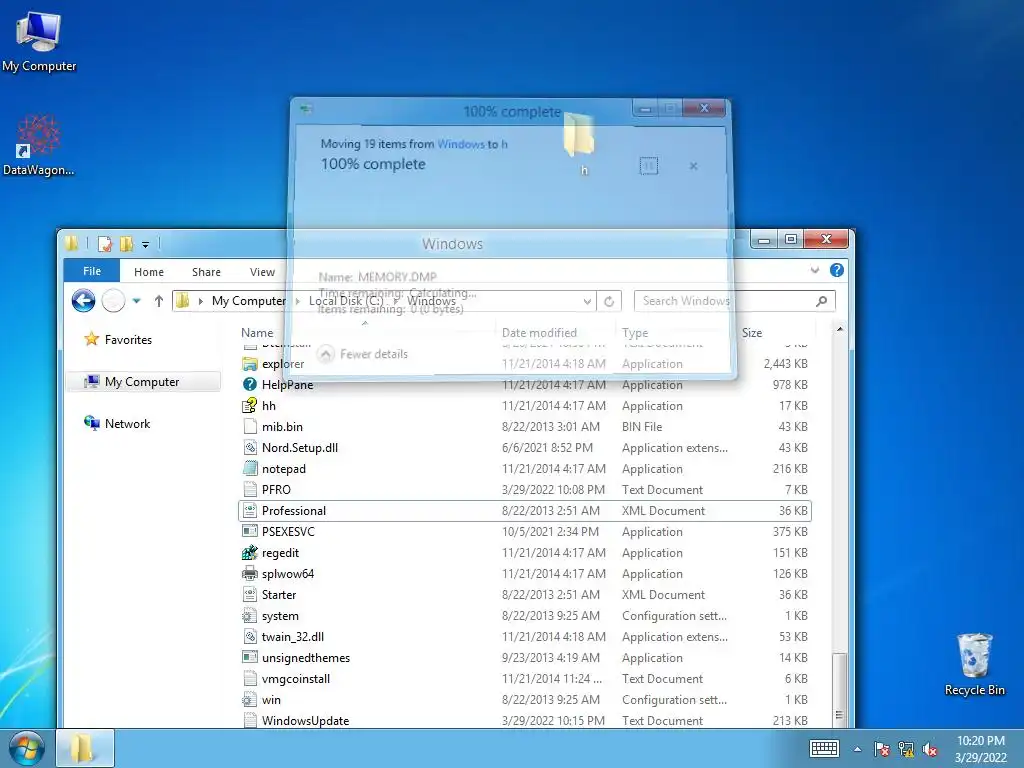Select the PFRO text document
Screen dimensions: 1024x768
click(276, 490)
